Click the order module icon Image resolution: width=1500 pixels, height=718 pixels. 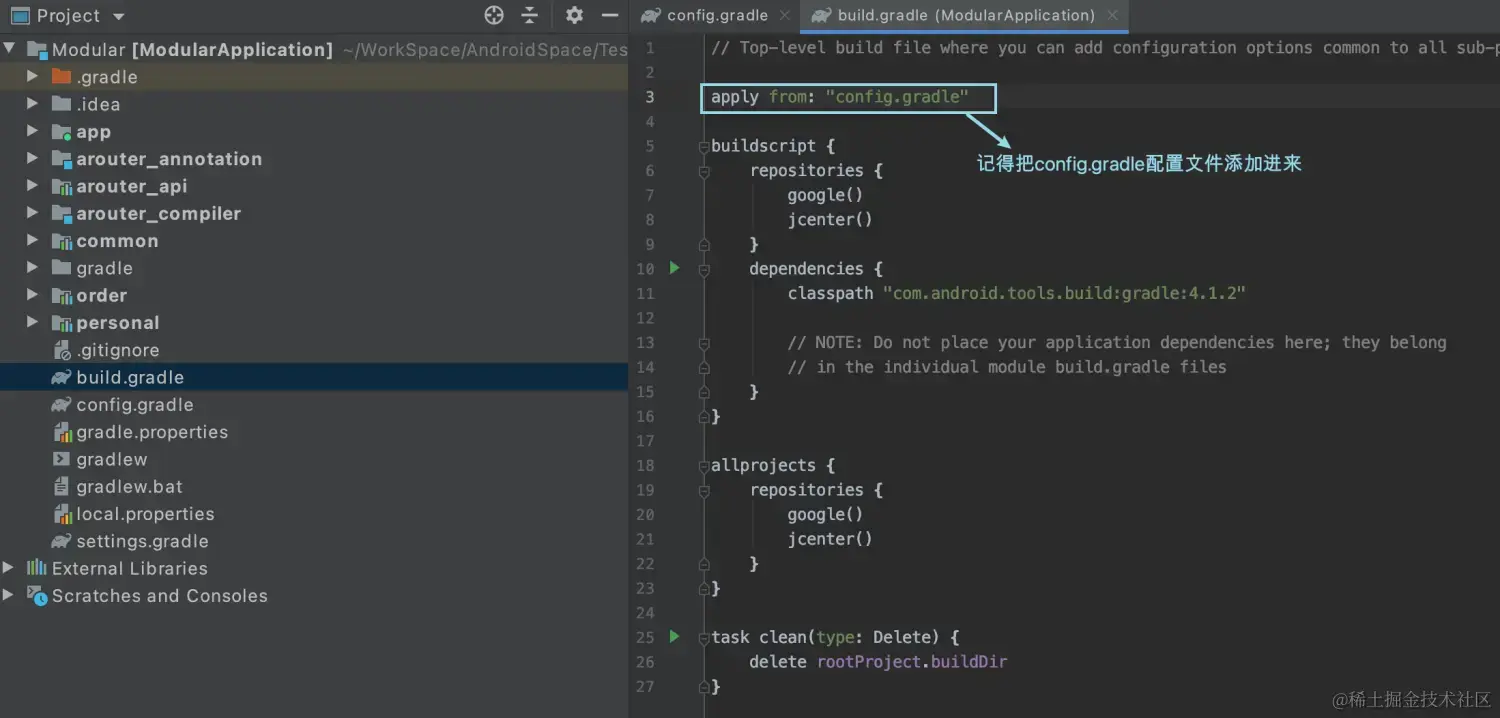pos(61,295)
